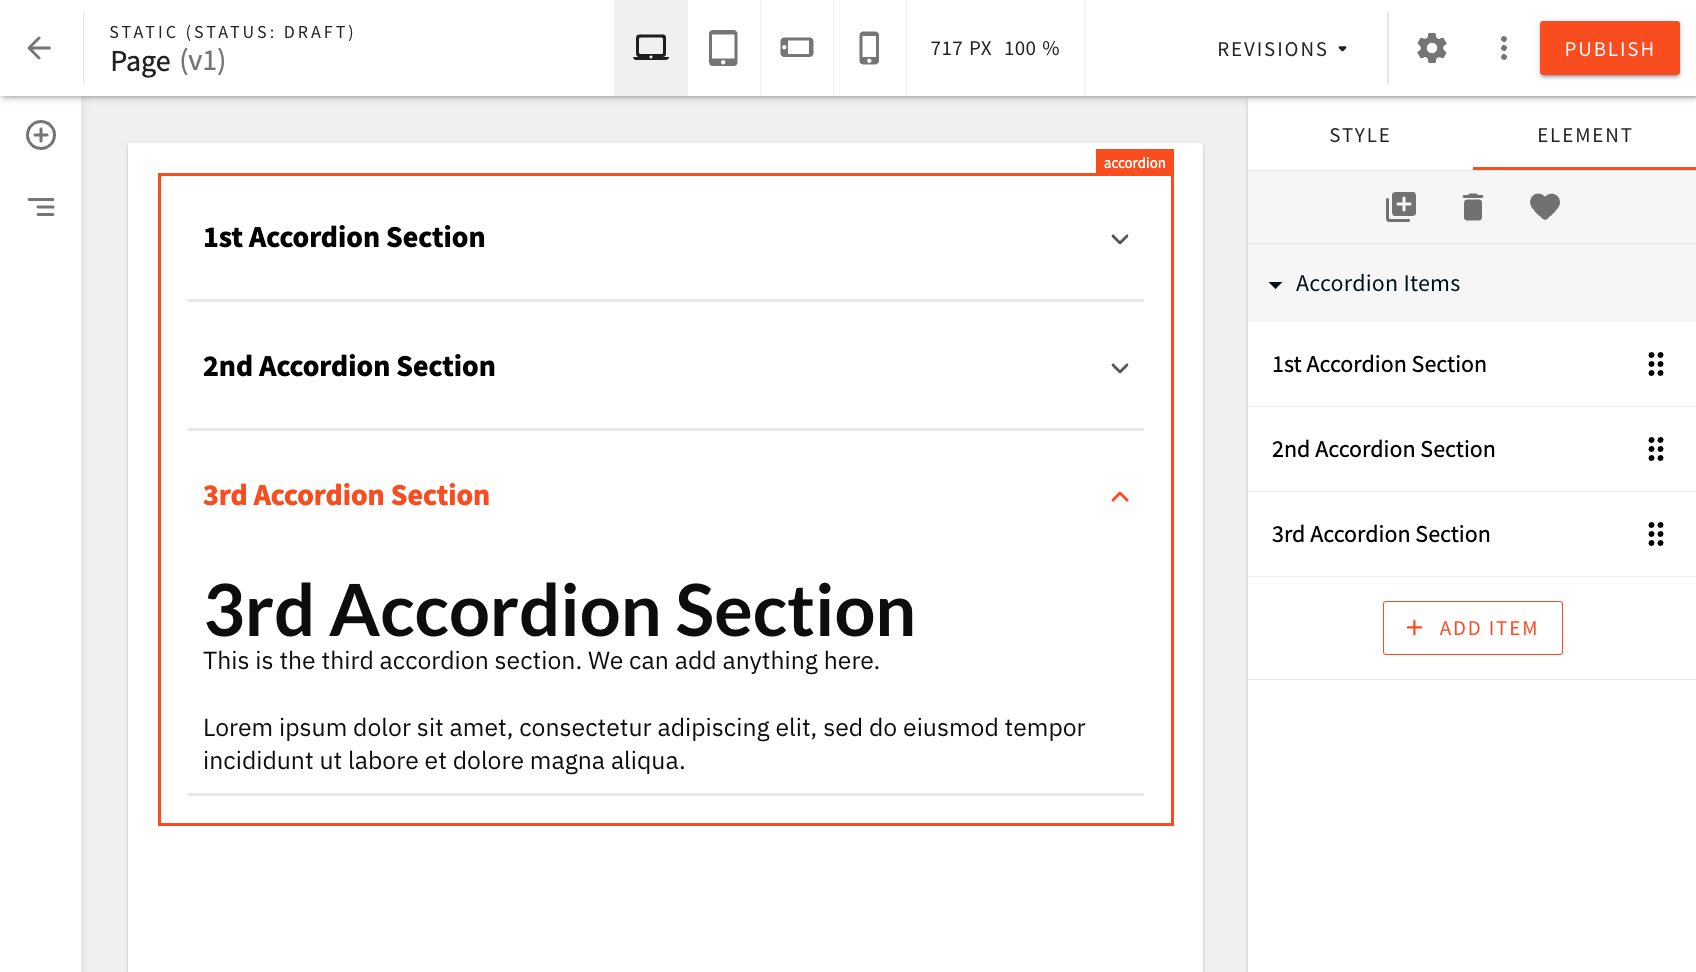Switch to the ELEMENT tab
The width and height of the screenshot is (1696, 972).
pos(1584,134)
